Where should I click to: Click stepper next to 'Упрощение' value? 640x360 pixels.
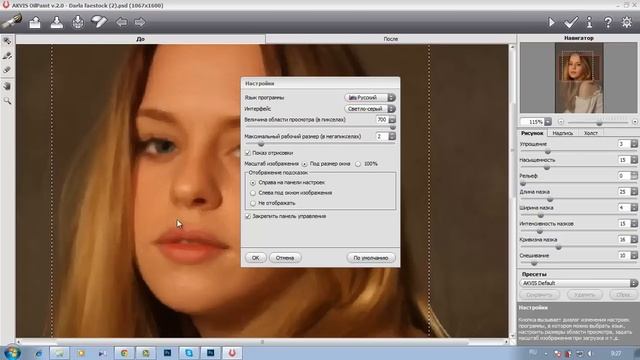point(634,144)
